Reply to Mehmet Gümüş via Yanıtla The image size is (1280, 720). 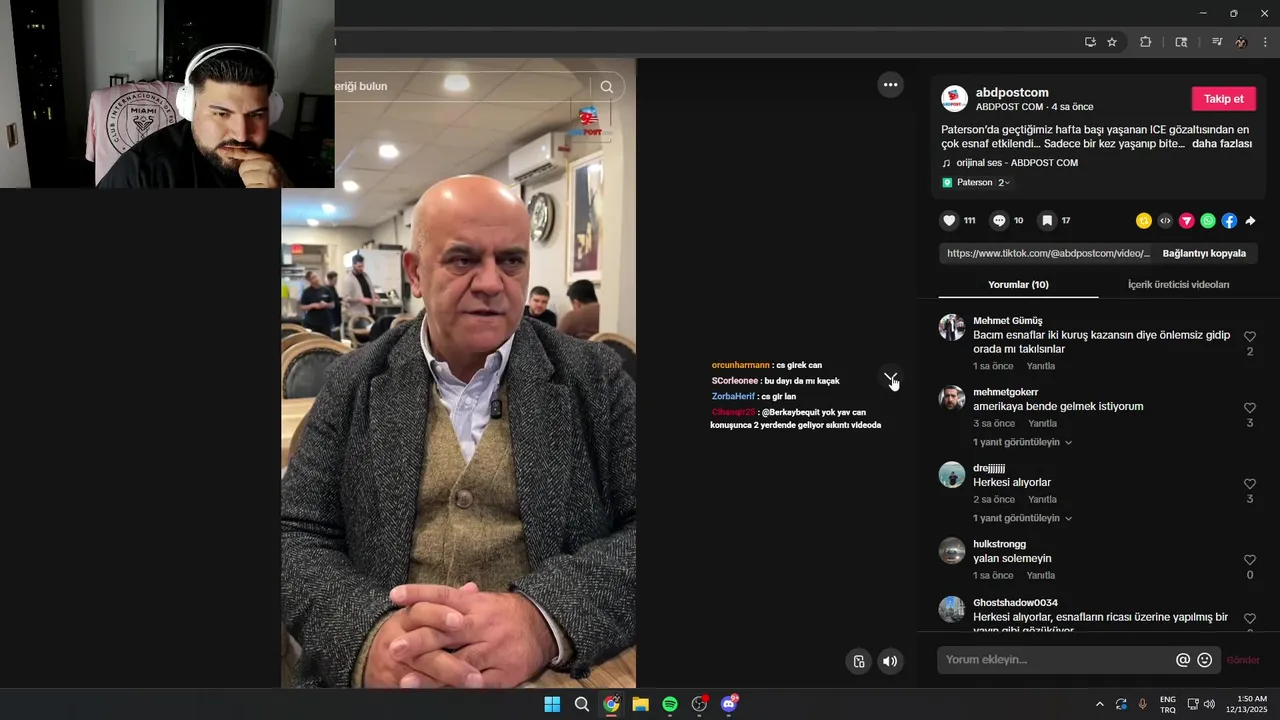(1040, 366)
